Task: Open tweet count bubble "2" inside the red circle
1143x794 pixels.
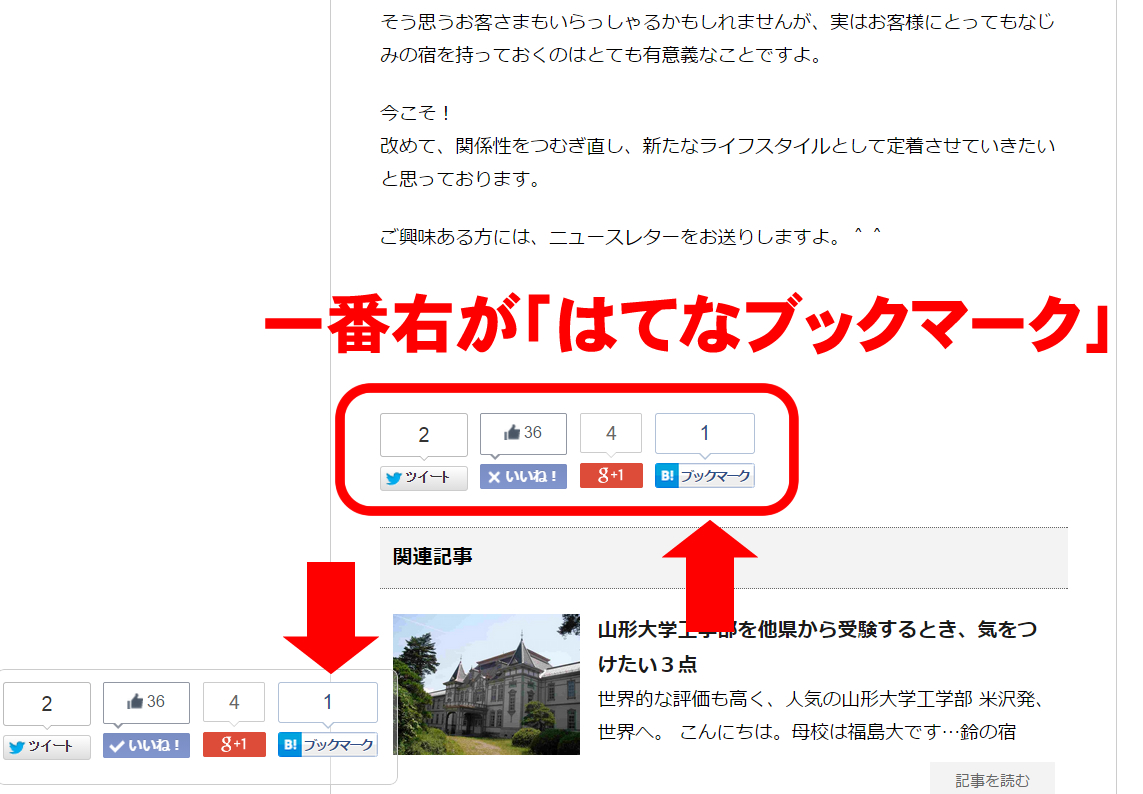Action: [x=423, y=435]
